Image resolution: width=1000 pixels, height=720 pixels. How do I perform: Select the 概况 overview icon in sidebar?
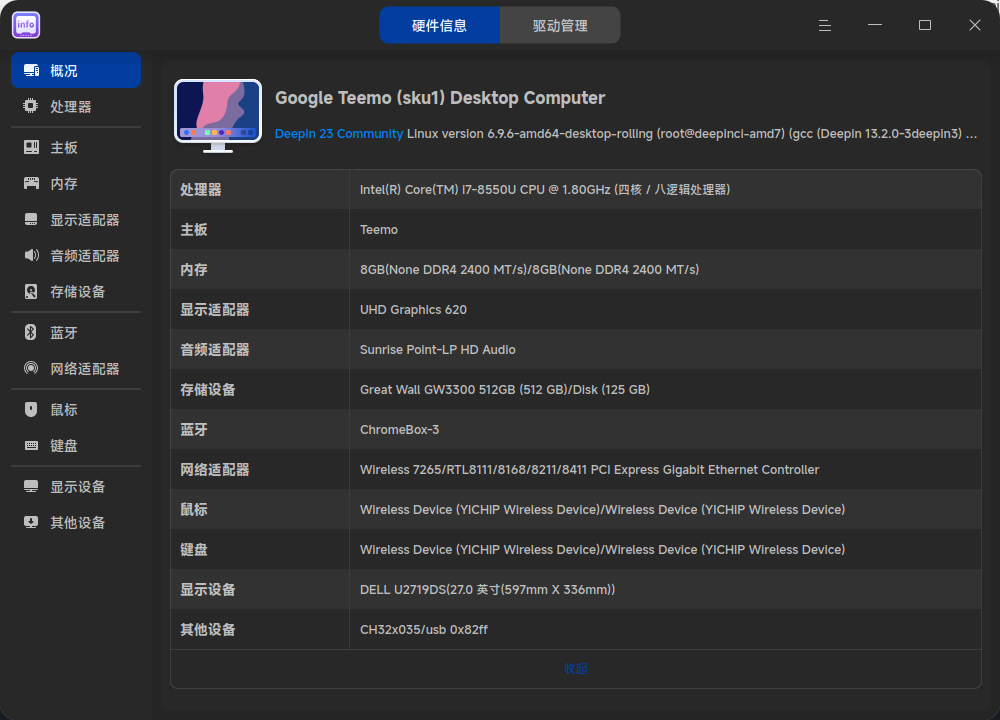[x=31, y=70]
